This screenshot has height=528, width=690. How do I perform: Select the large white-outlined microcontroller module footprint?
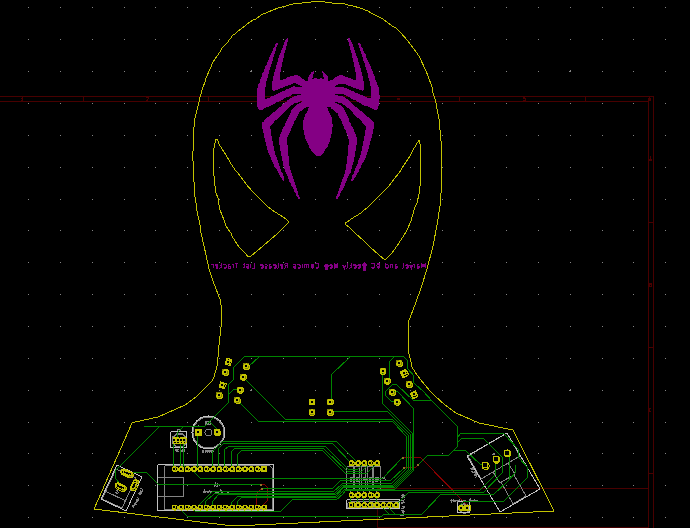coord(216,488)
